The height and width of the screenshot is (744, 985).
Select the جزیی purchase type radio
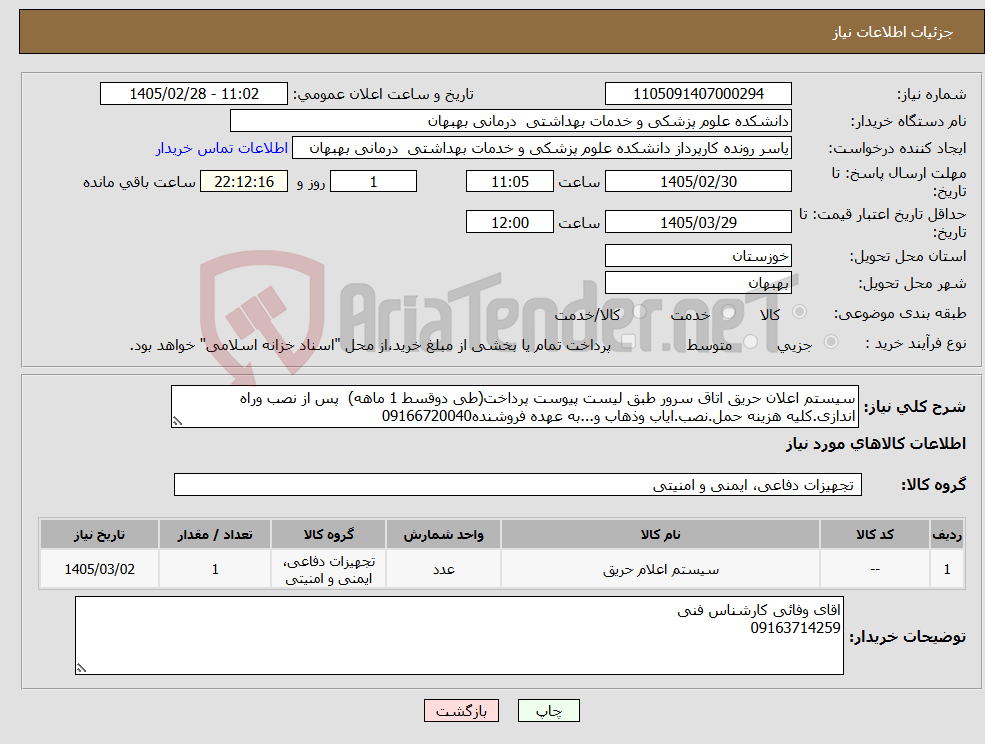[830, 342]
